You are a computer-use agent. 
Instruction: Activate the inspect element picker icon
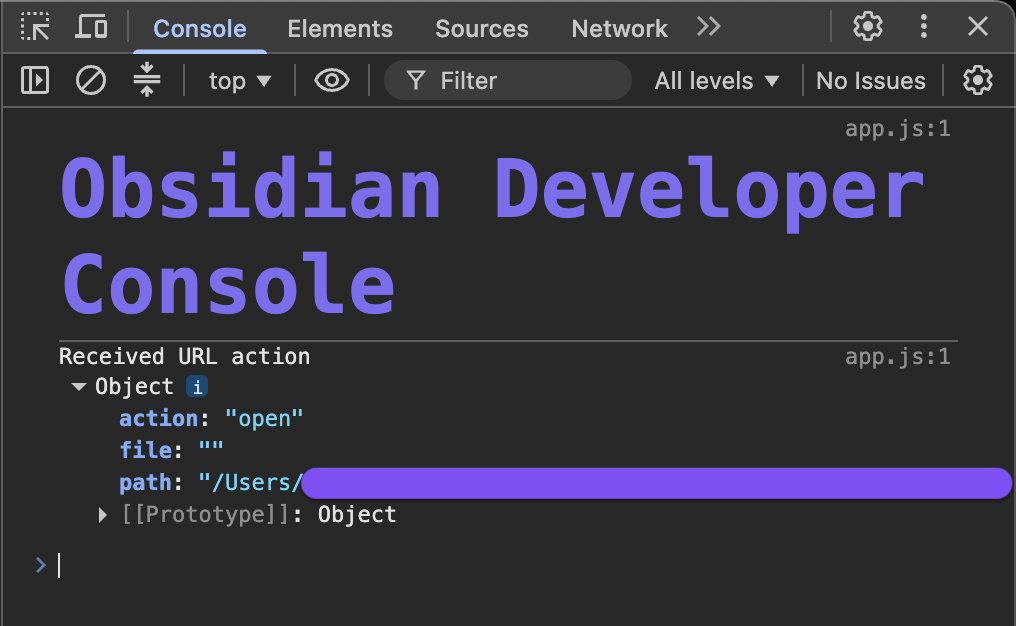35,27
